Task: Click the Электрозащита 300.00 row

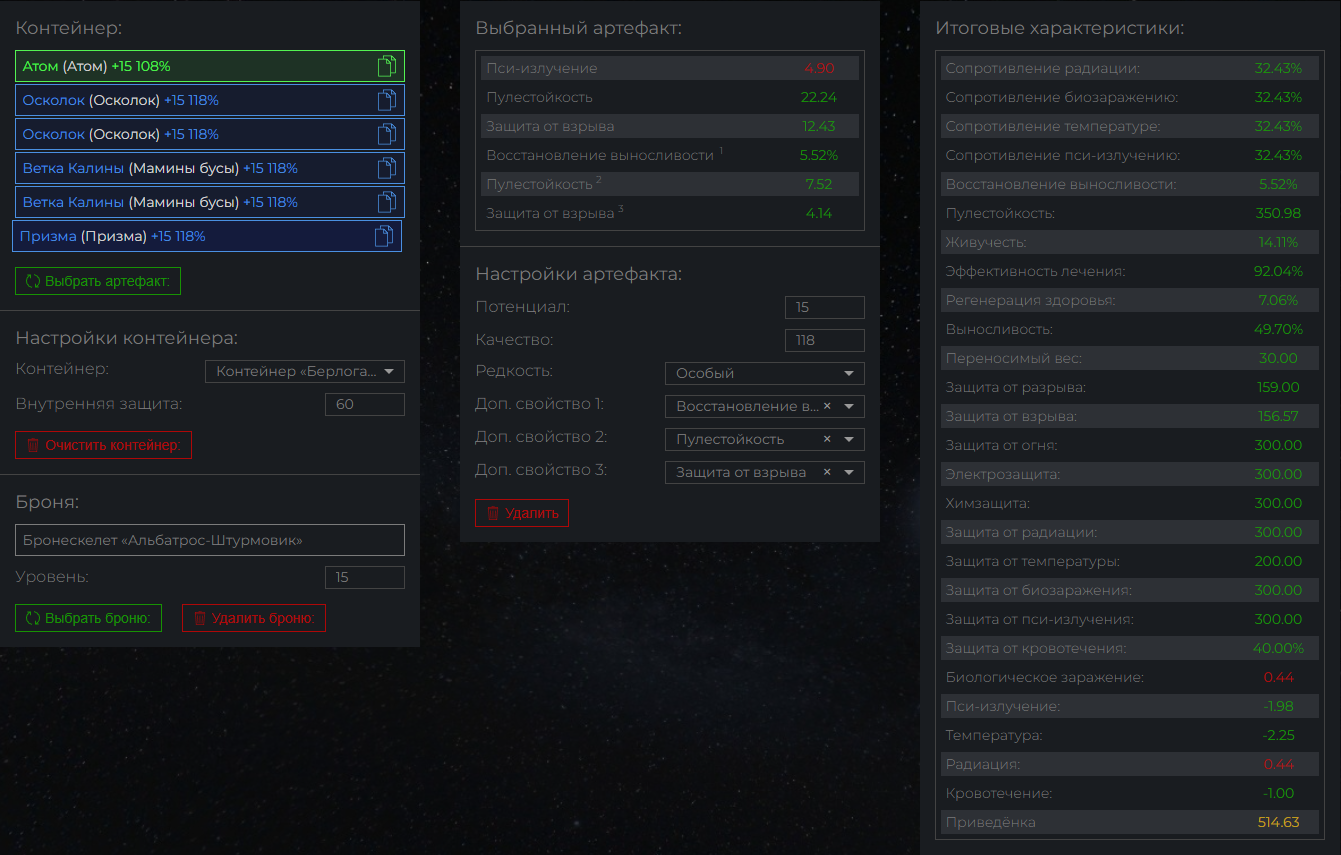Action: coord(1130,475)
